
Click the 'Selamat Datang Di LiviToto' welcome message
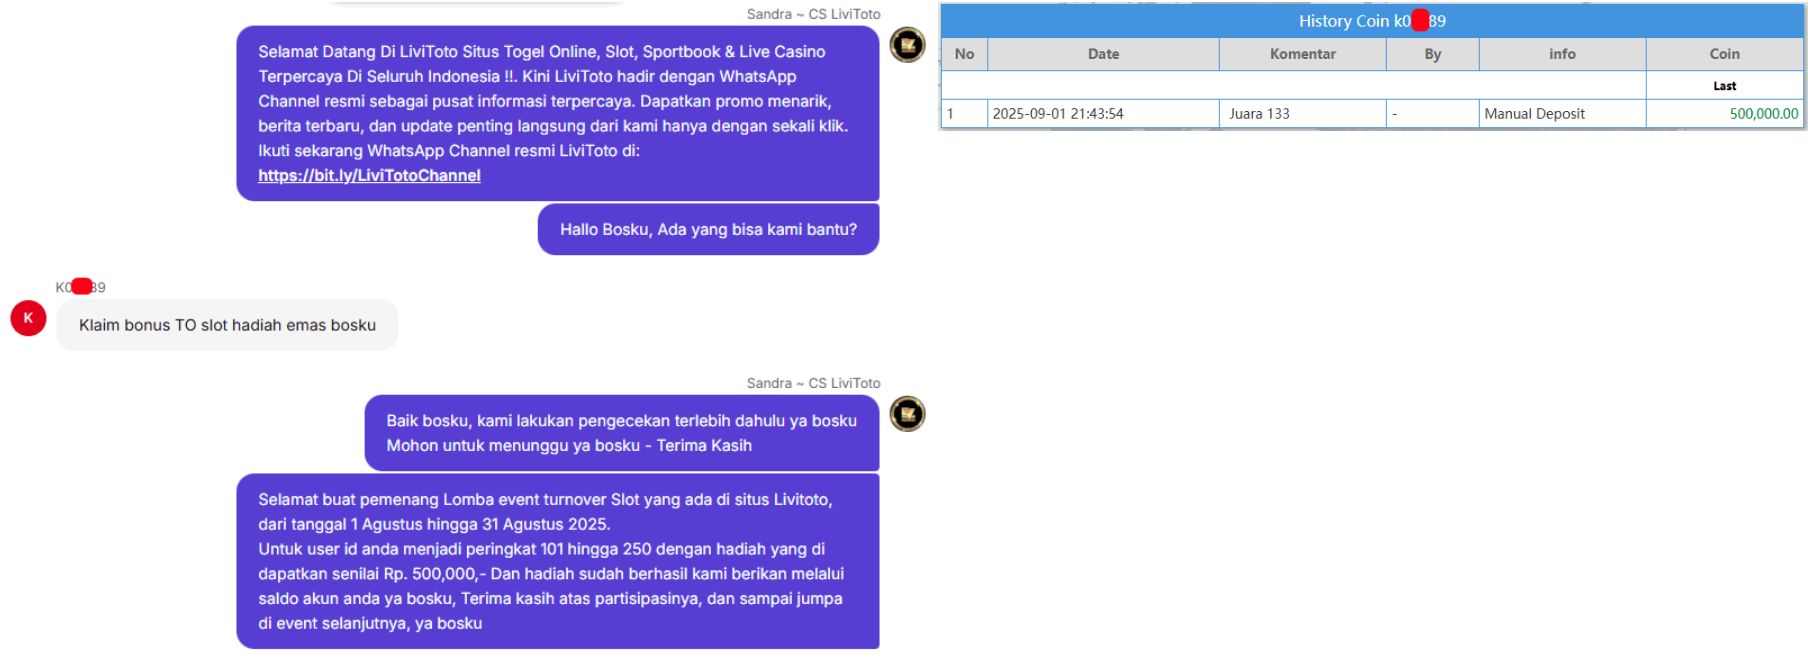coord(558,113)
